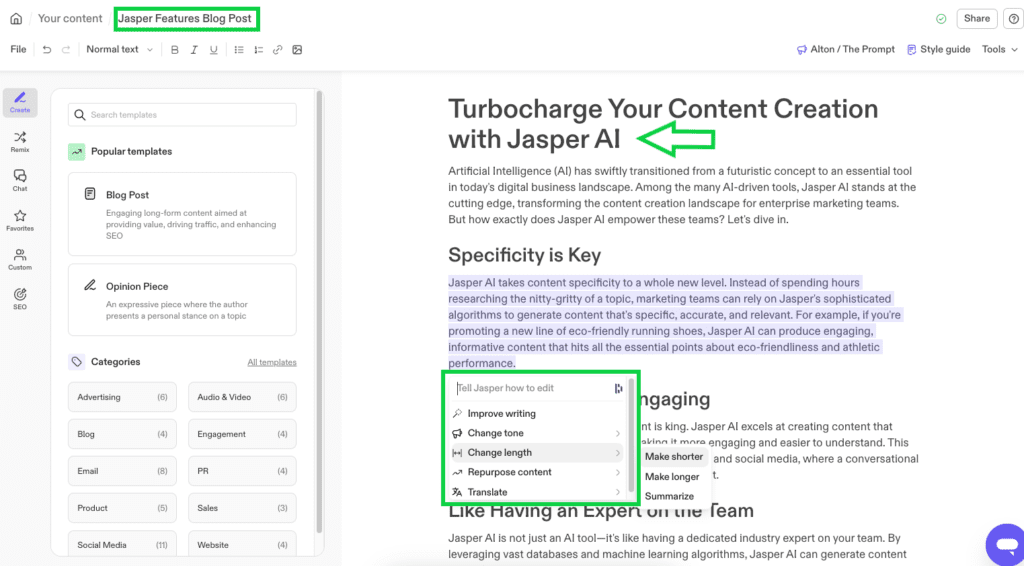Select the Opinion Piece template card
Viewport: 1024px width, 566px height.
pos(182,300)
